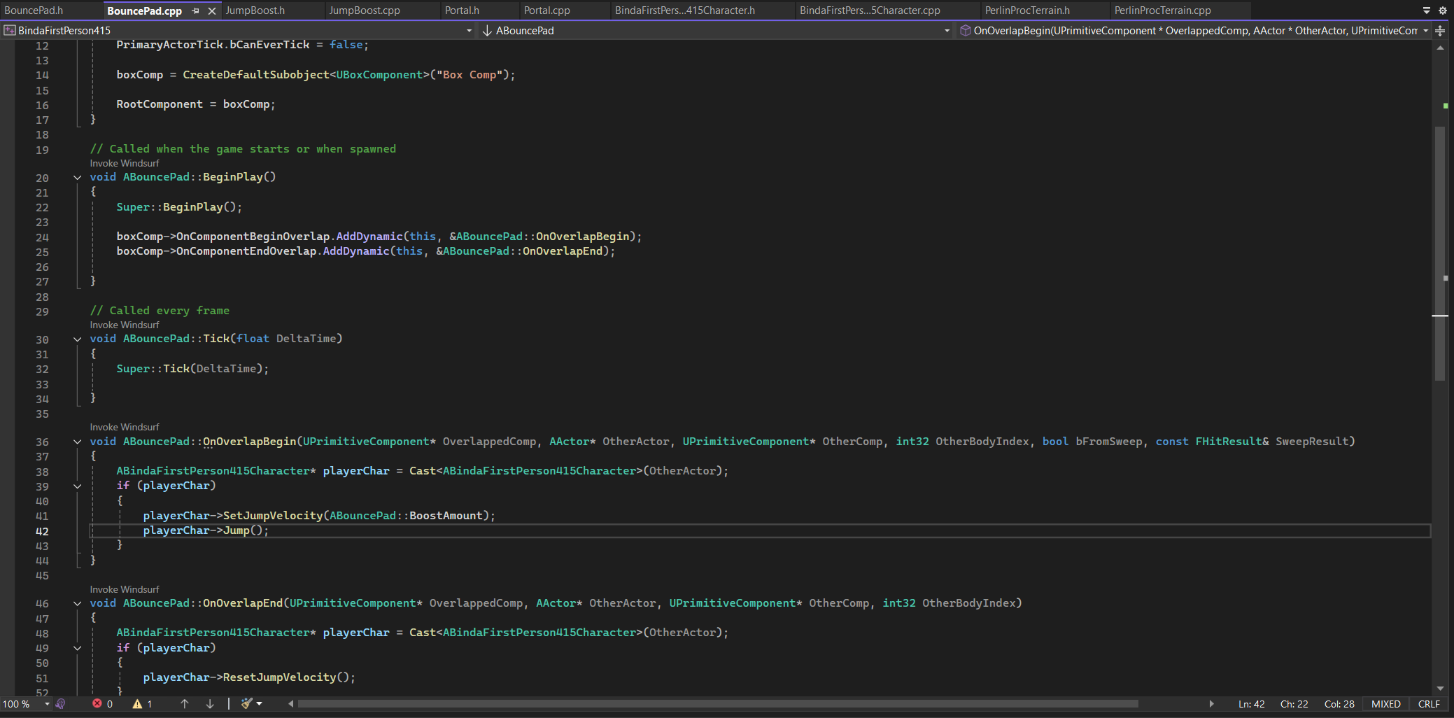Switch to the JumpBoost.cpp tab

[364, 11]
